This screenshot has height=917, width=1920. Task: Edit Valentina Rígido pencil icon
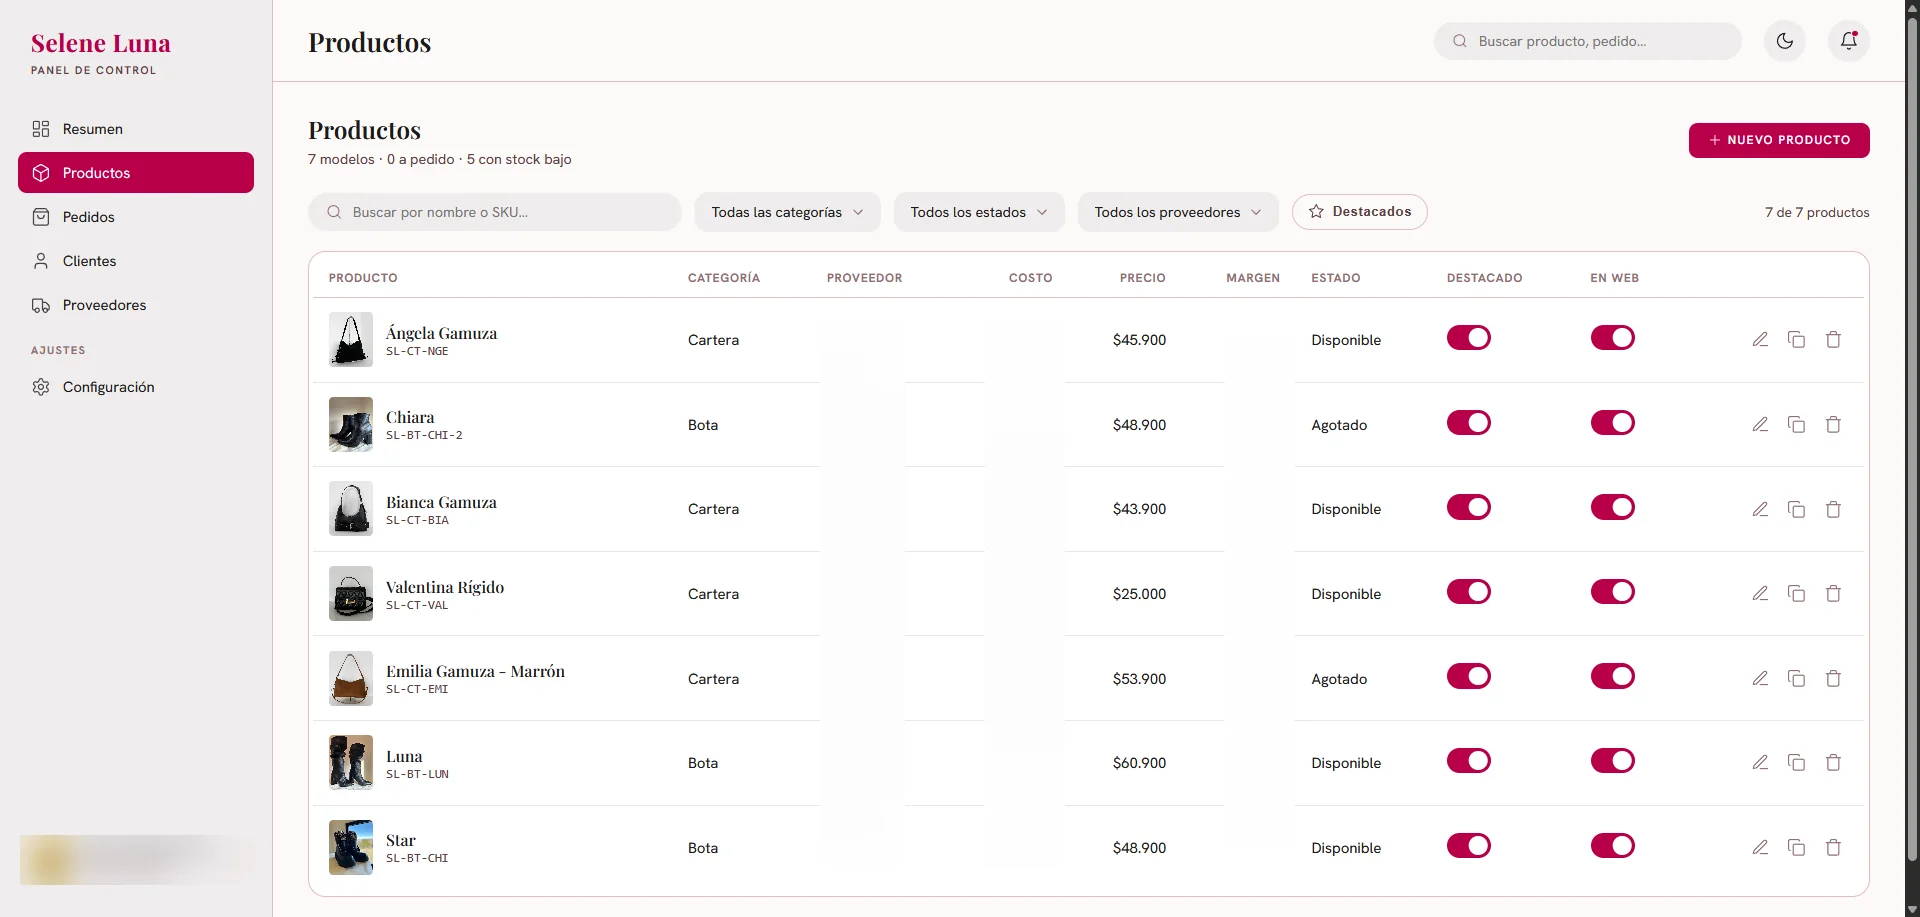point(1760,594)
